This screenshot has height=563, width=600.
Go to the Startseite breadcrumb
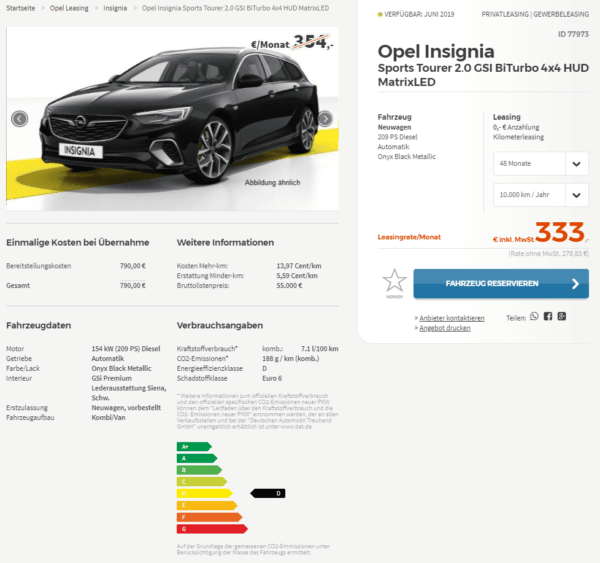coord(21,8)
